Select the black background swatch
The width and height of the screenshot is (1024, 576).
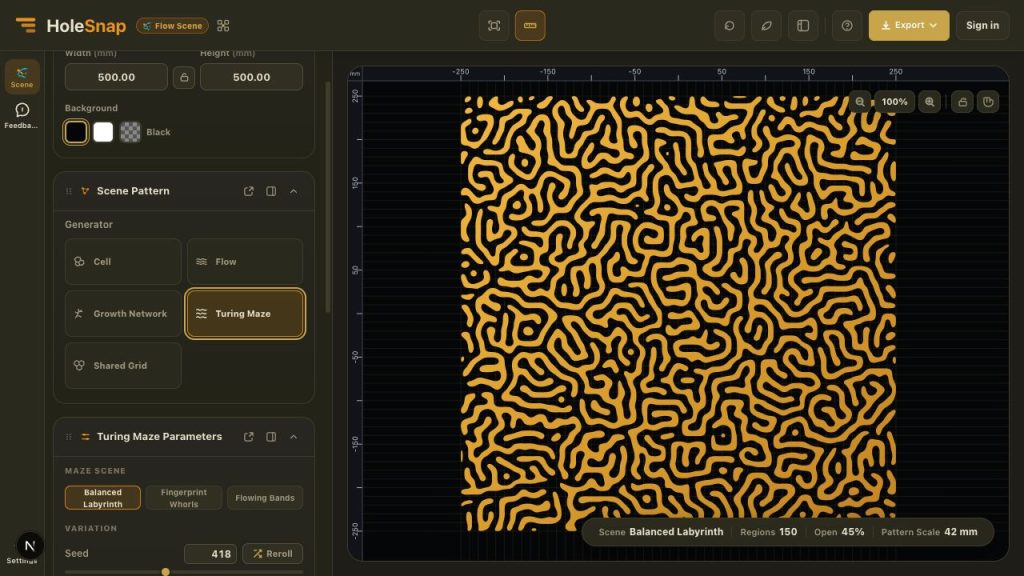[76, 132]
